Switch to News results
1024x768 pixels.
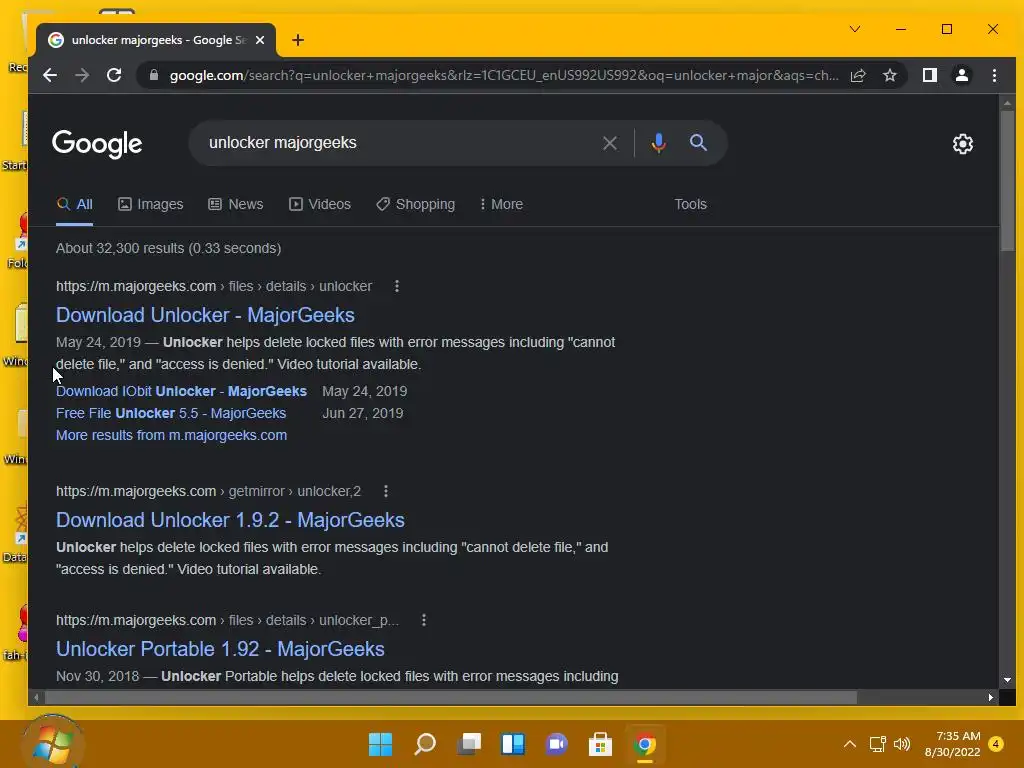236,204
